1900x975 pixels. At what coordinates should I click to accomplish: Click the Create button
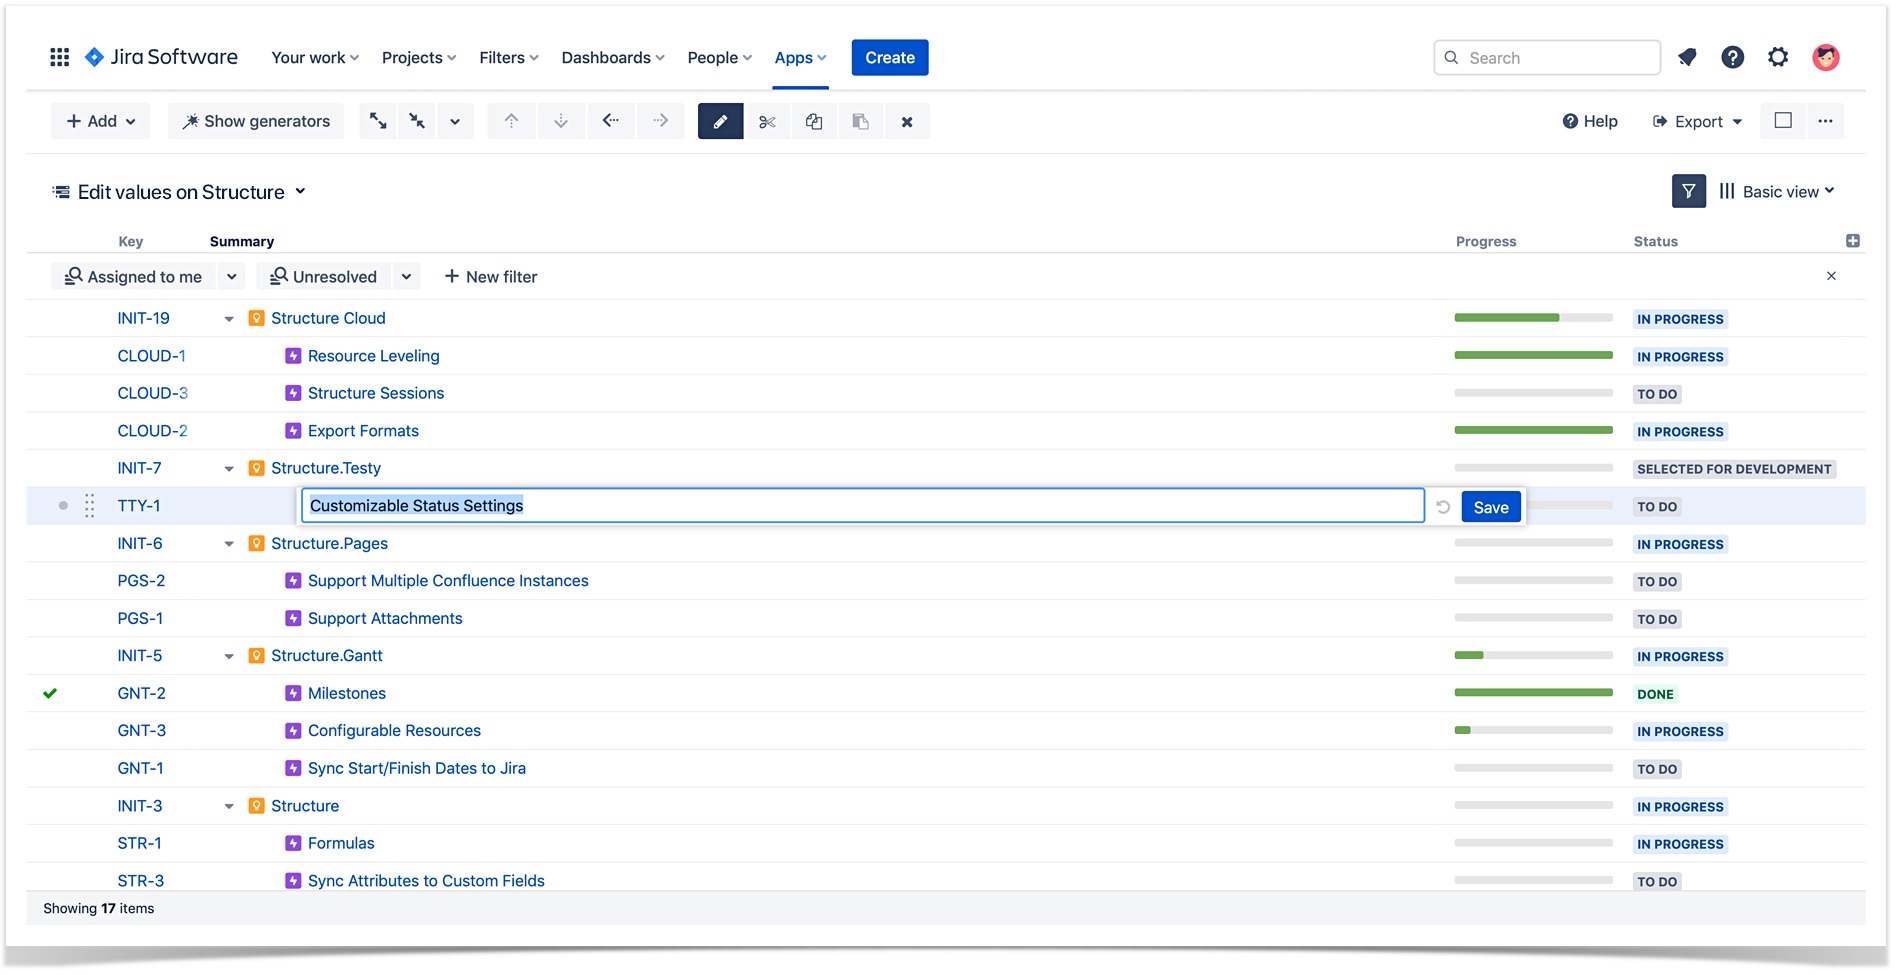[890, 58]
